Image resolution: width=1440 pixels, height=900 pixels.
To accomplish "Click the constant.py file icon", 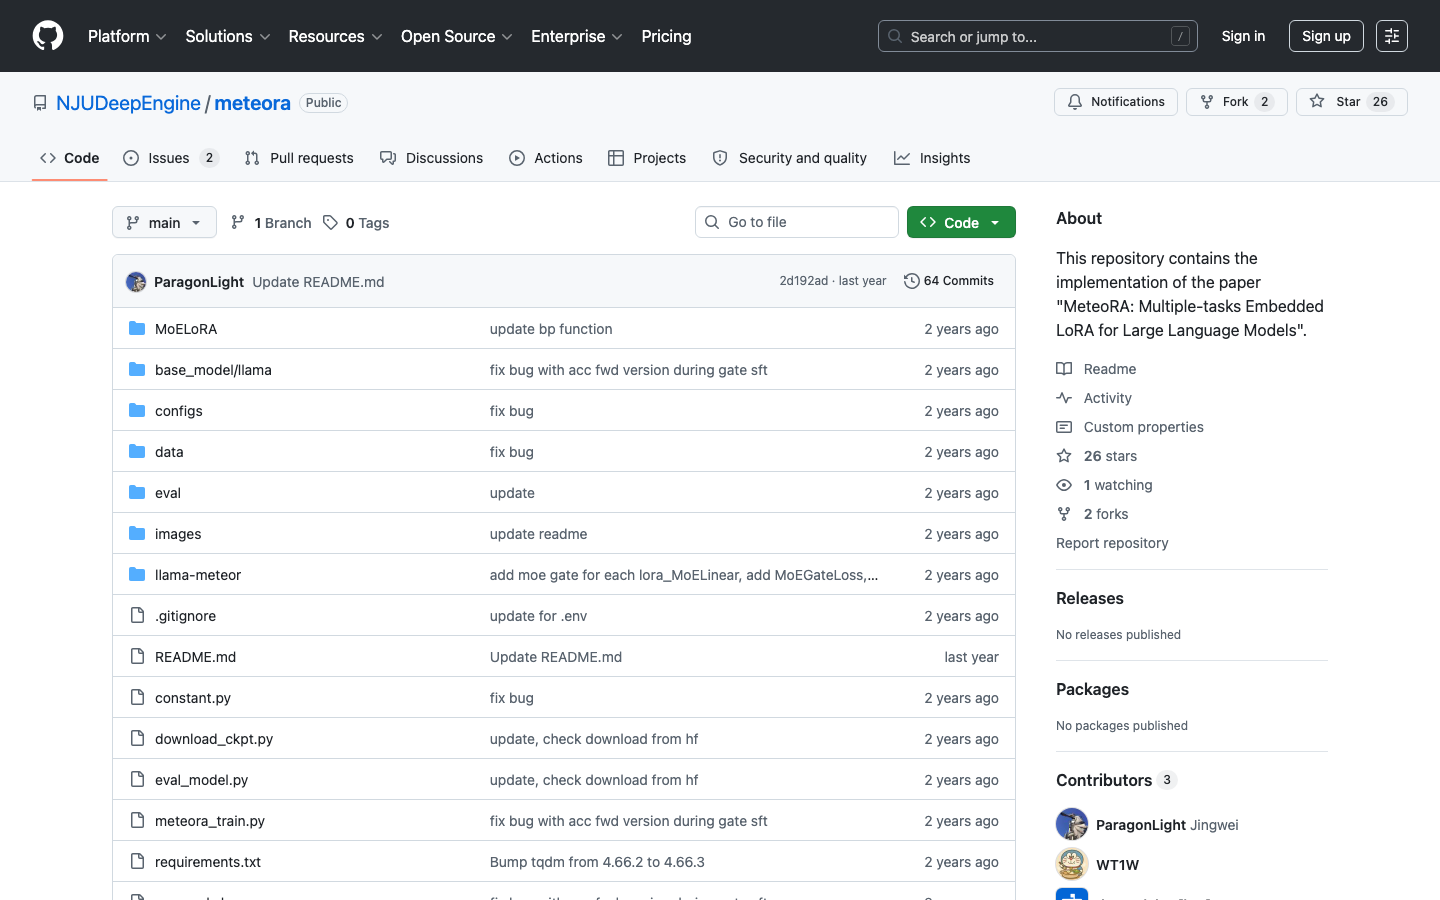I will [x=137, y=698].
